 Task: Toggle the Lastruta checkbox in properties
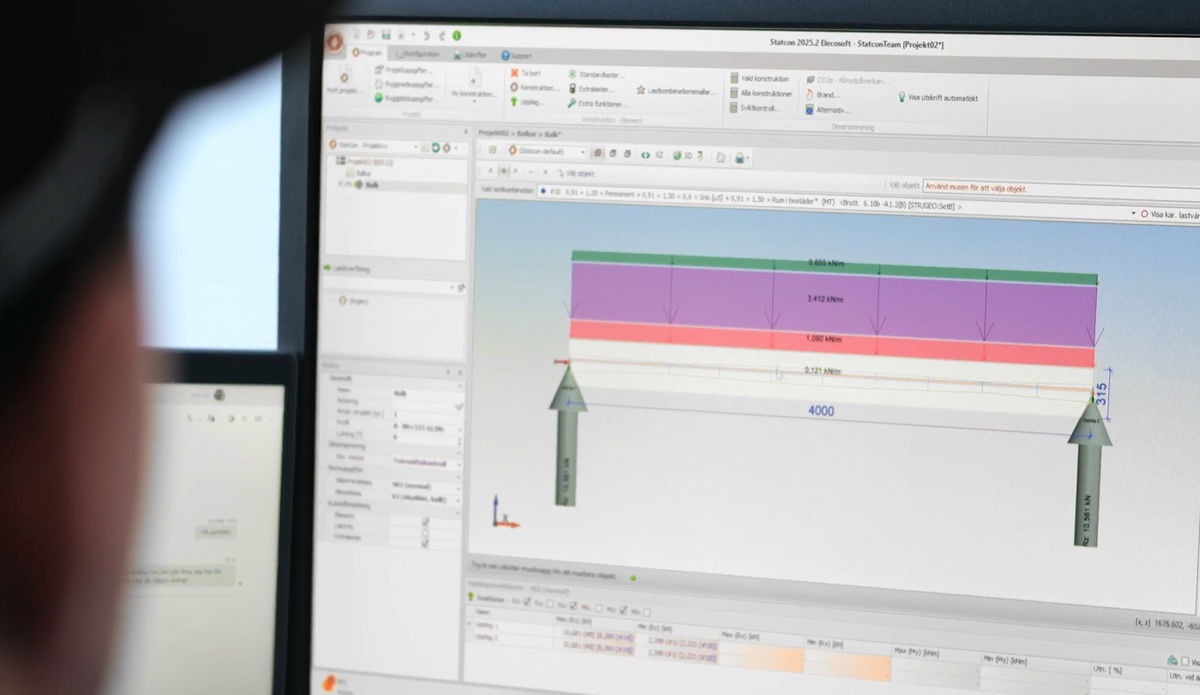(x=425, y=533)
